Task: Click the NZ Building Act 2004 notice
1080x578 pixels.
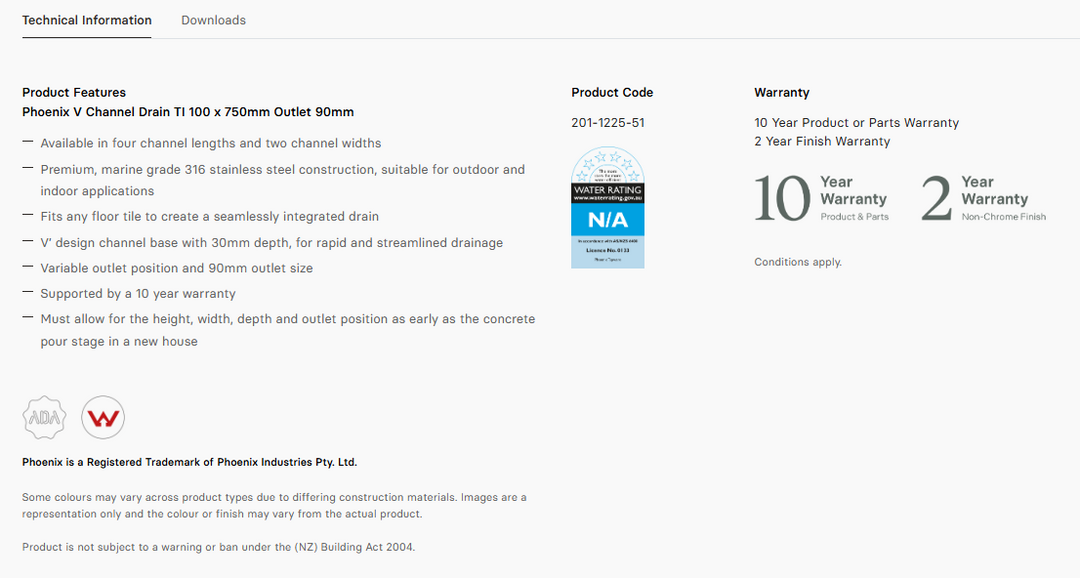Action: (x=218, y=547)
